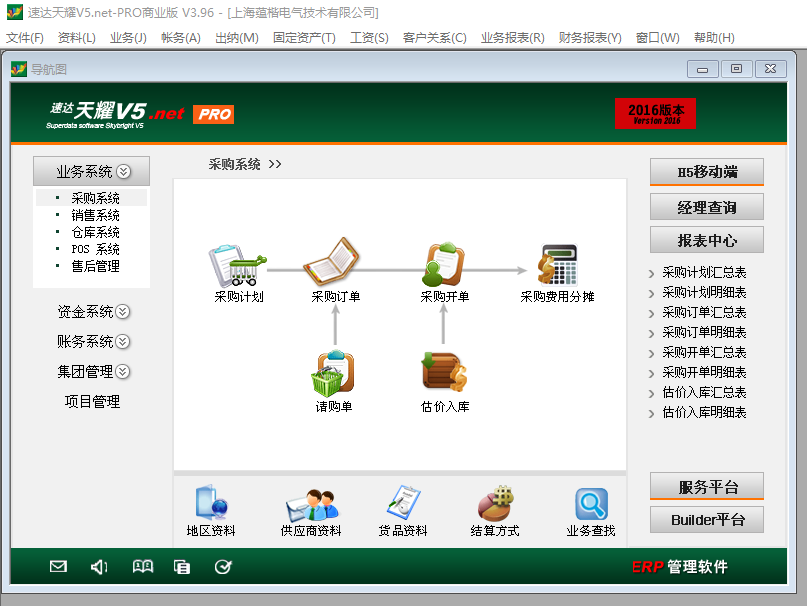Open the 采购开单汇总表 report link

click(x=704, y=352)
